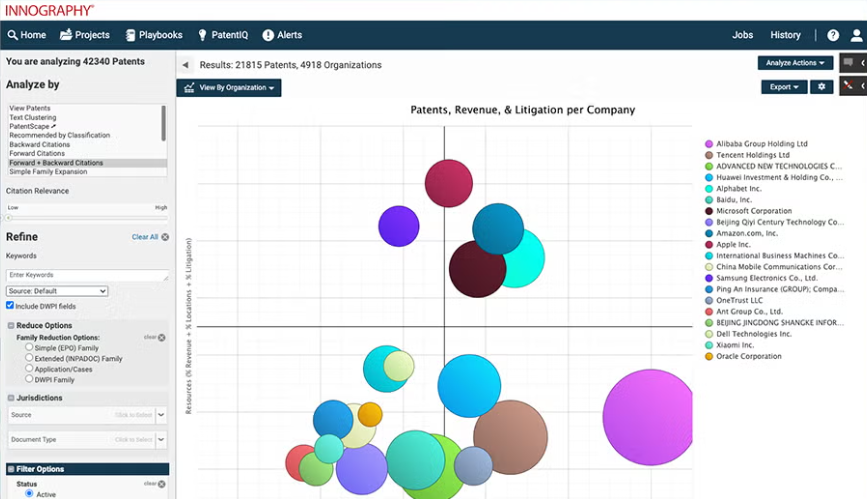Select Forward Citations option
Viewport: 867px width, 499px height.
[x=37, y=153]
